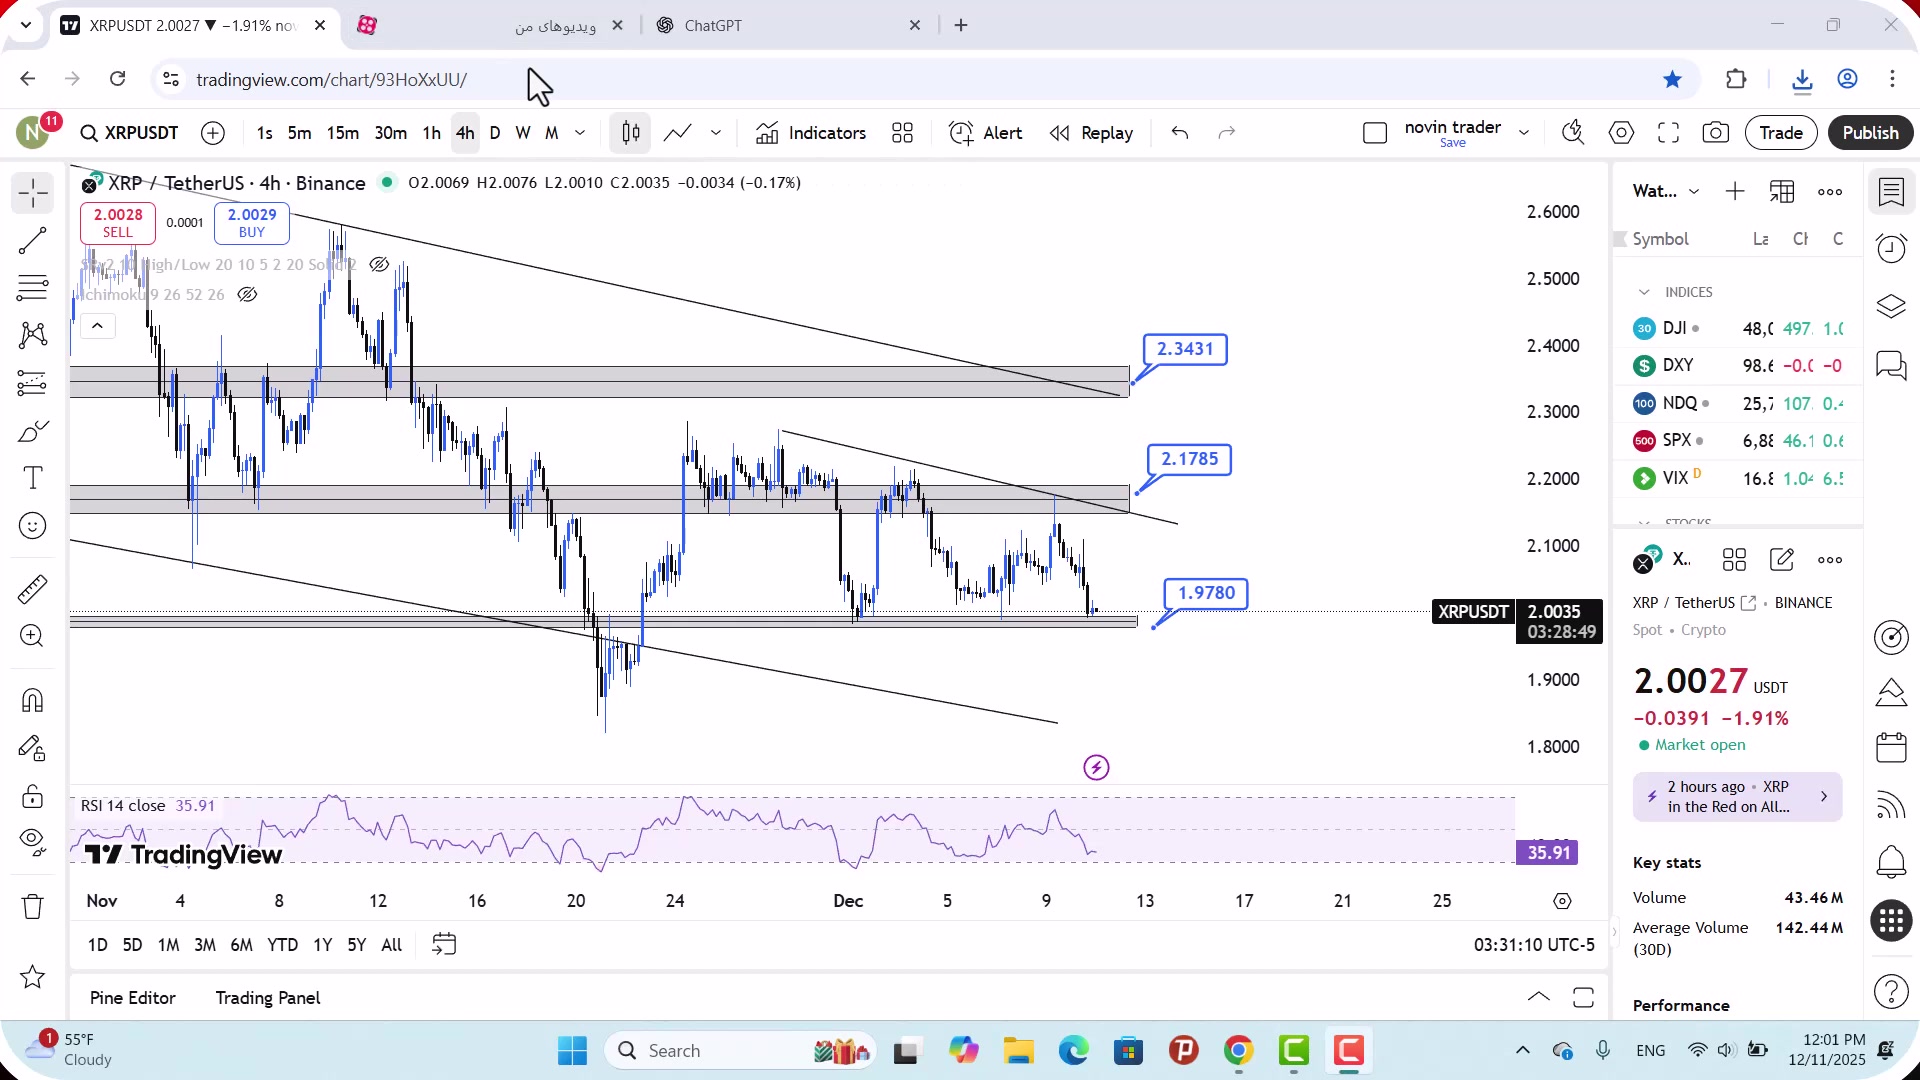Open the emoji icons tool

pos(32,526)
